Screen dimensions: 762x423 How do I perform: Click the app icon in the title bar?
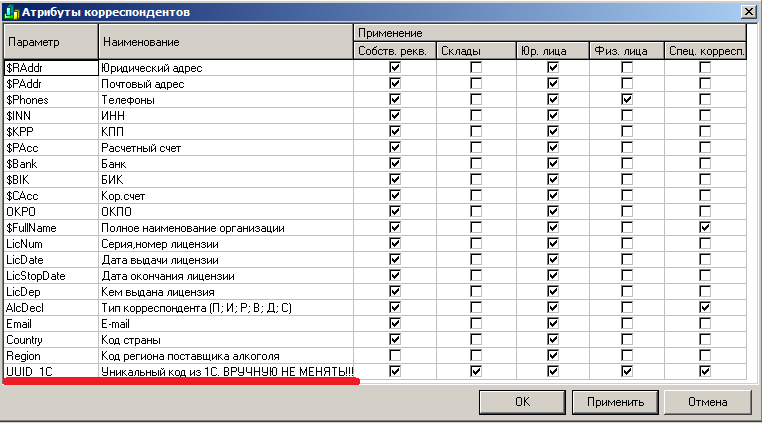pyautogui.click(x=10, y=11)
